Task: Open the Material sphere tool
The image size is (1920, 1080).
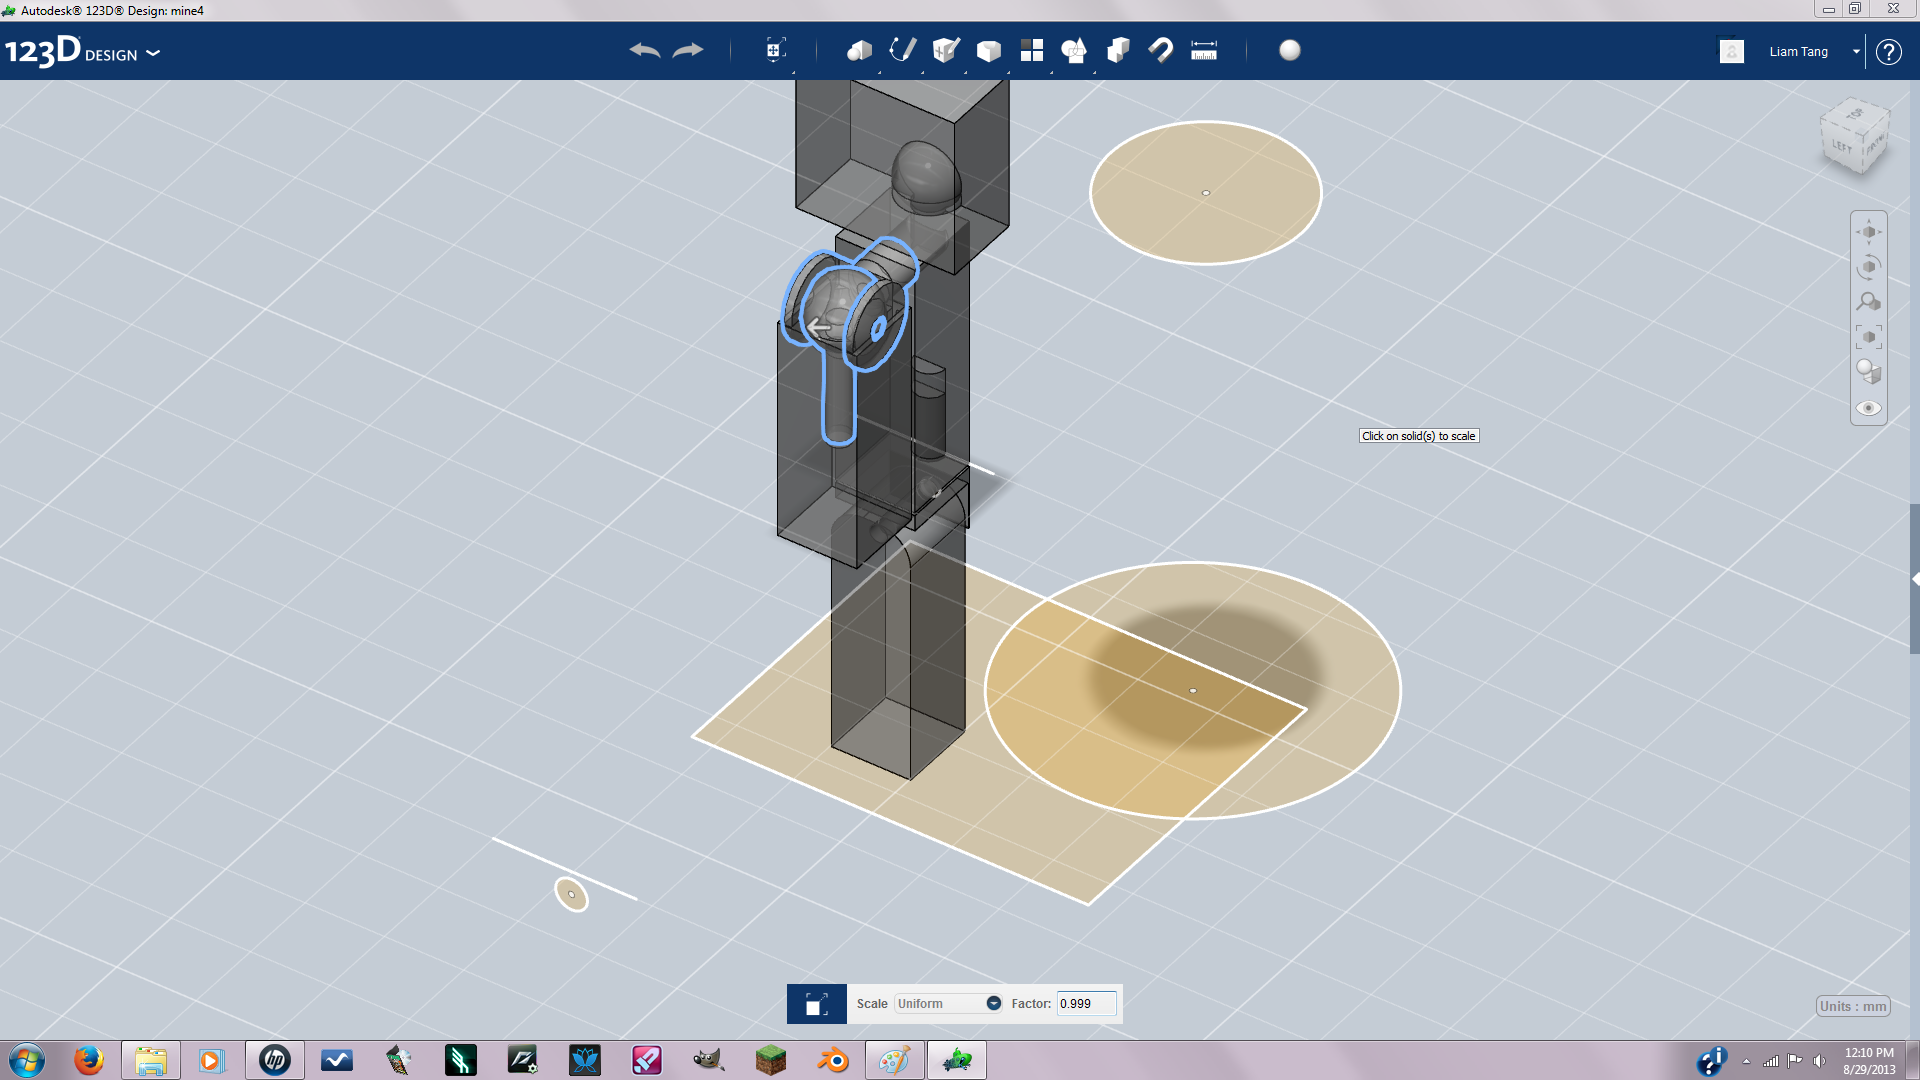Action: click(1290, 50)
